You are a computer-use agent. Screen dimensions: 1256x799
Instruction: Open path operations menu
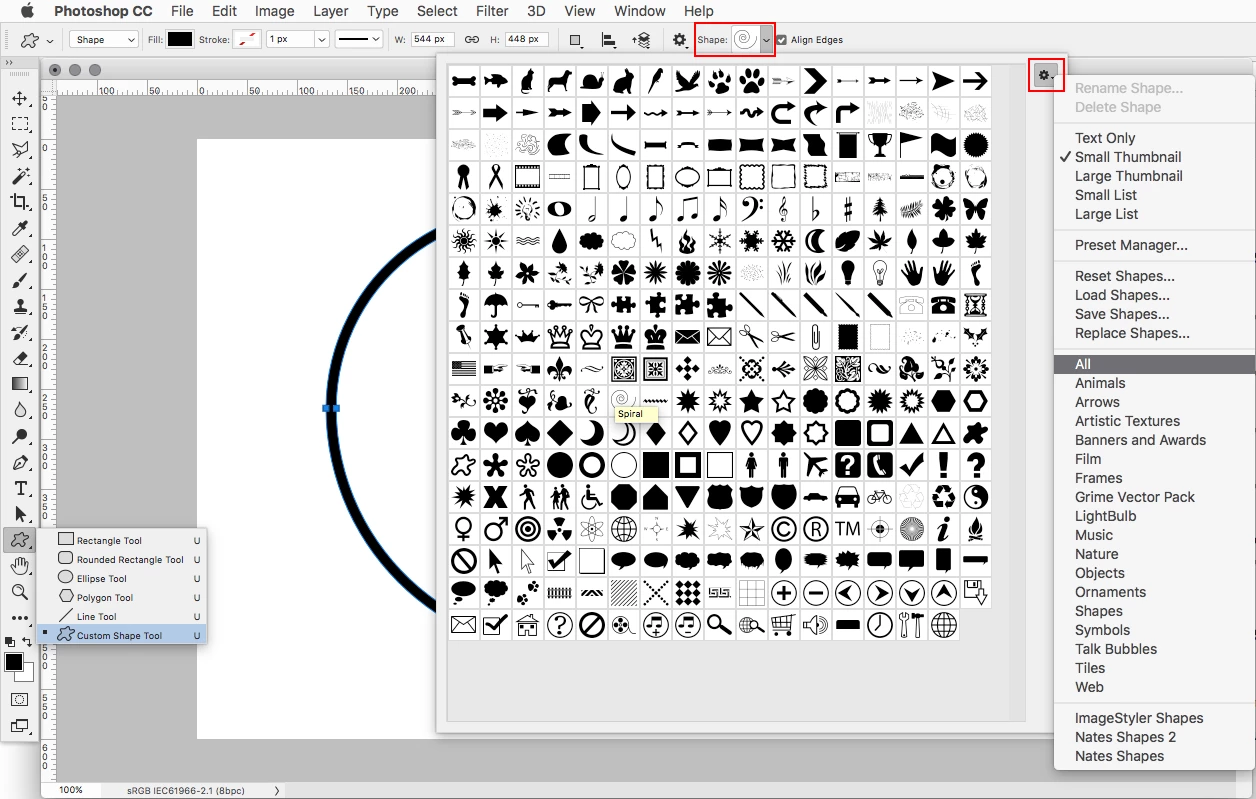[x=576, y=40]
